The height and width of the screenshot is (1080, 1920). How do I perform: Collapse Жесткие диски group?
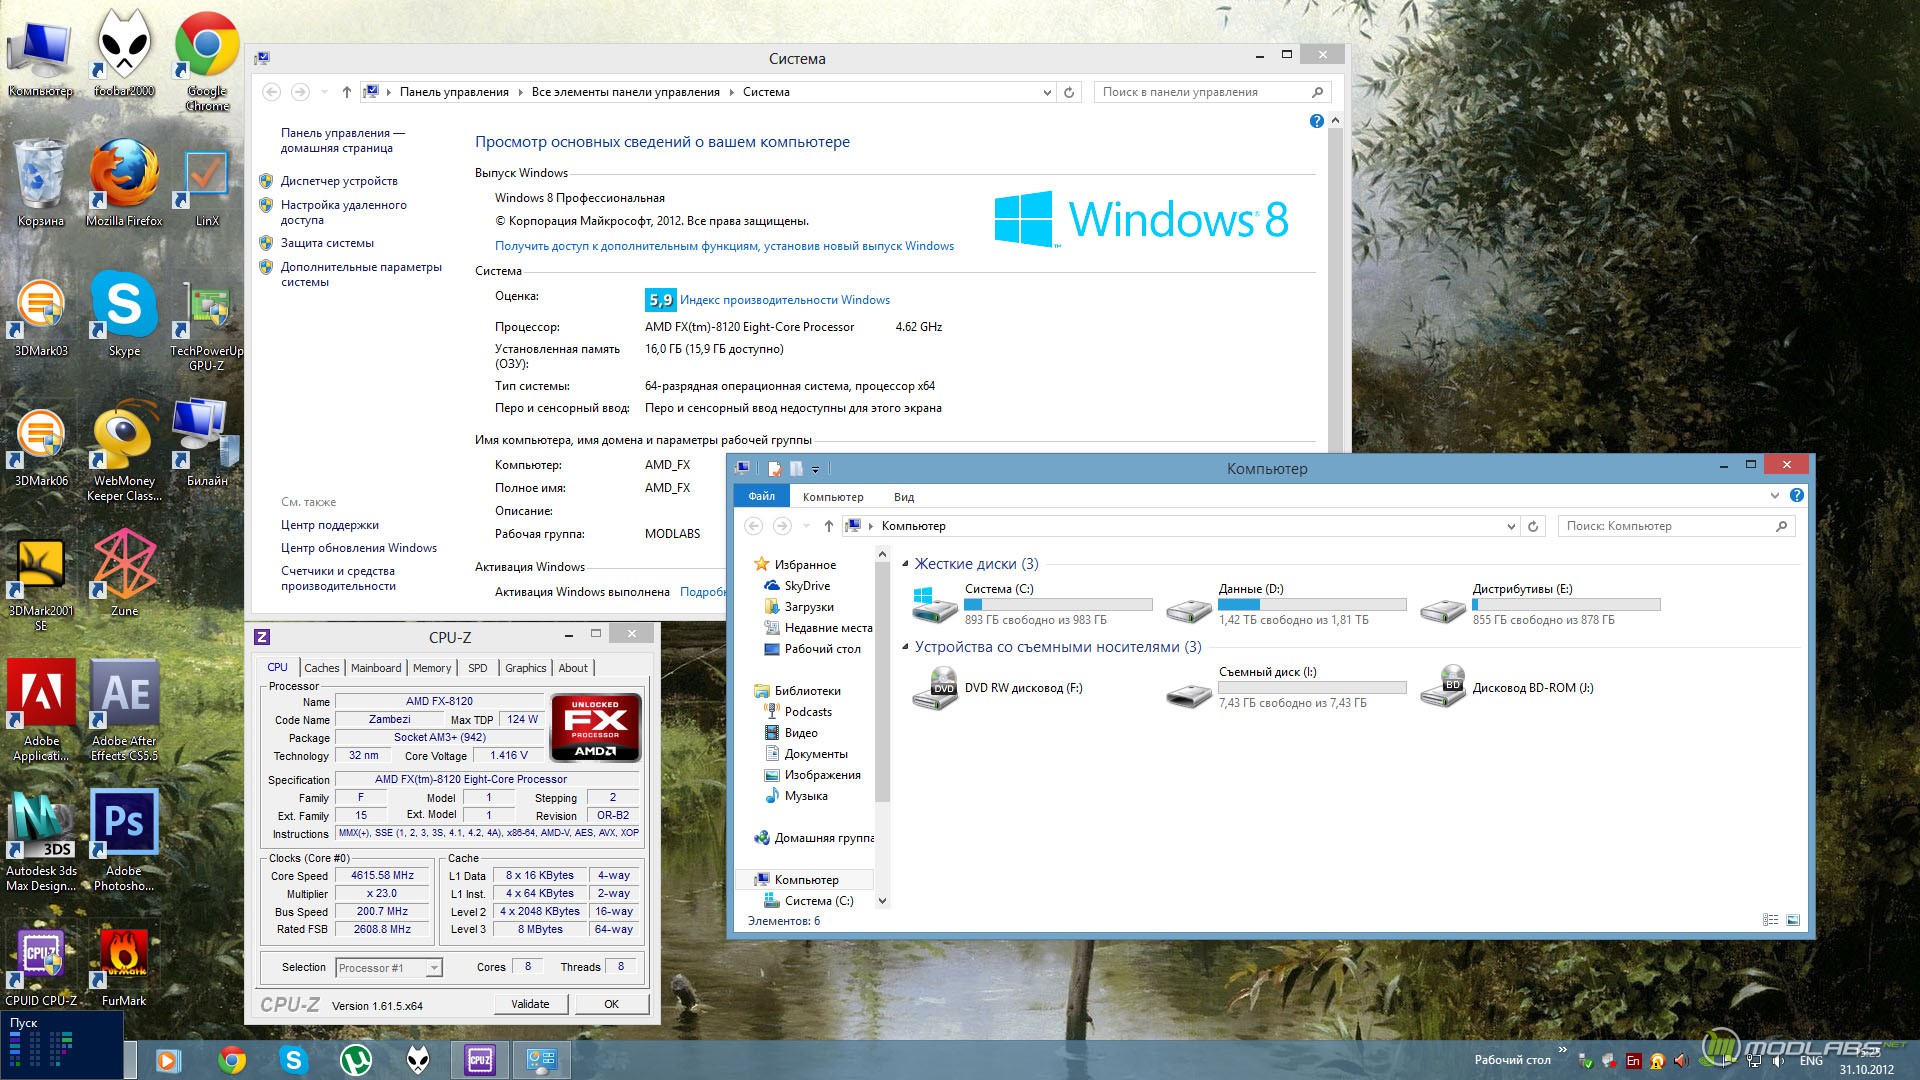tap(905, 564)
